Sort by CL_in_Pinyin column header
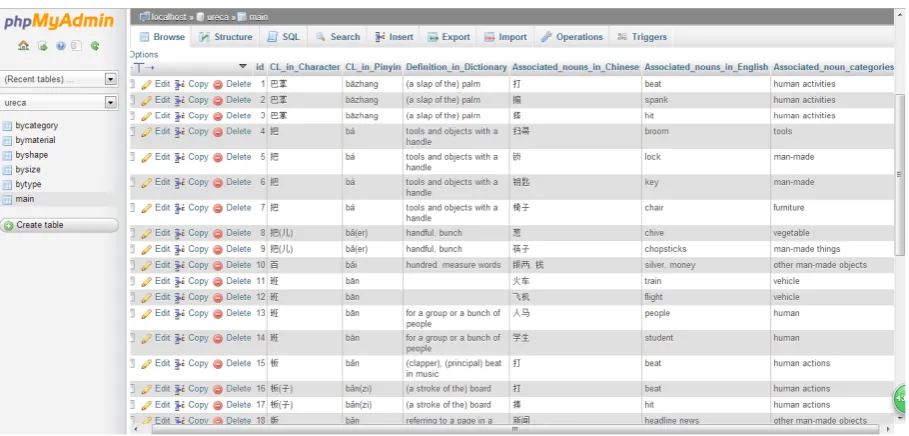The image size is (909, 436). [x=373, y=67]
